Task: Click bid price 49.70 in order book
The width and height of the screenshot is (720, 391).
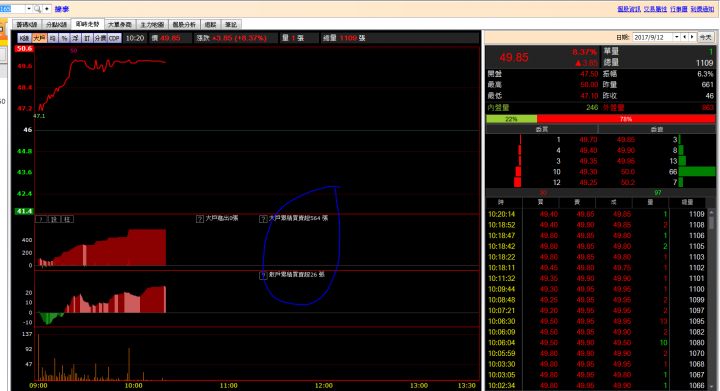Action: tap(588, 140)
